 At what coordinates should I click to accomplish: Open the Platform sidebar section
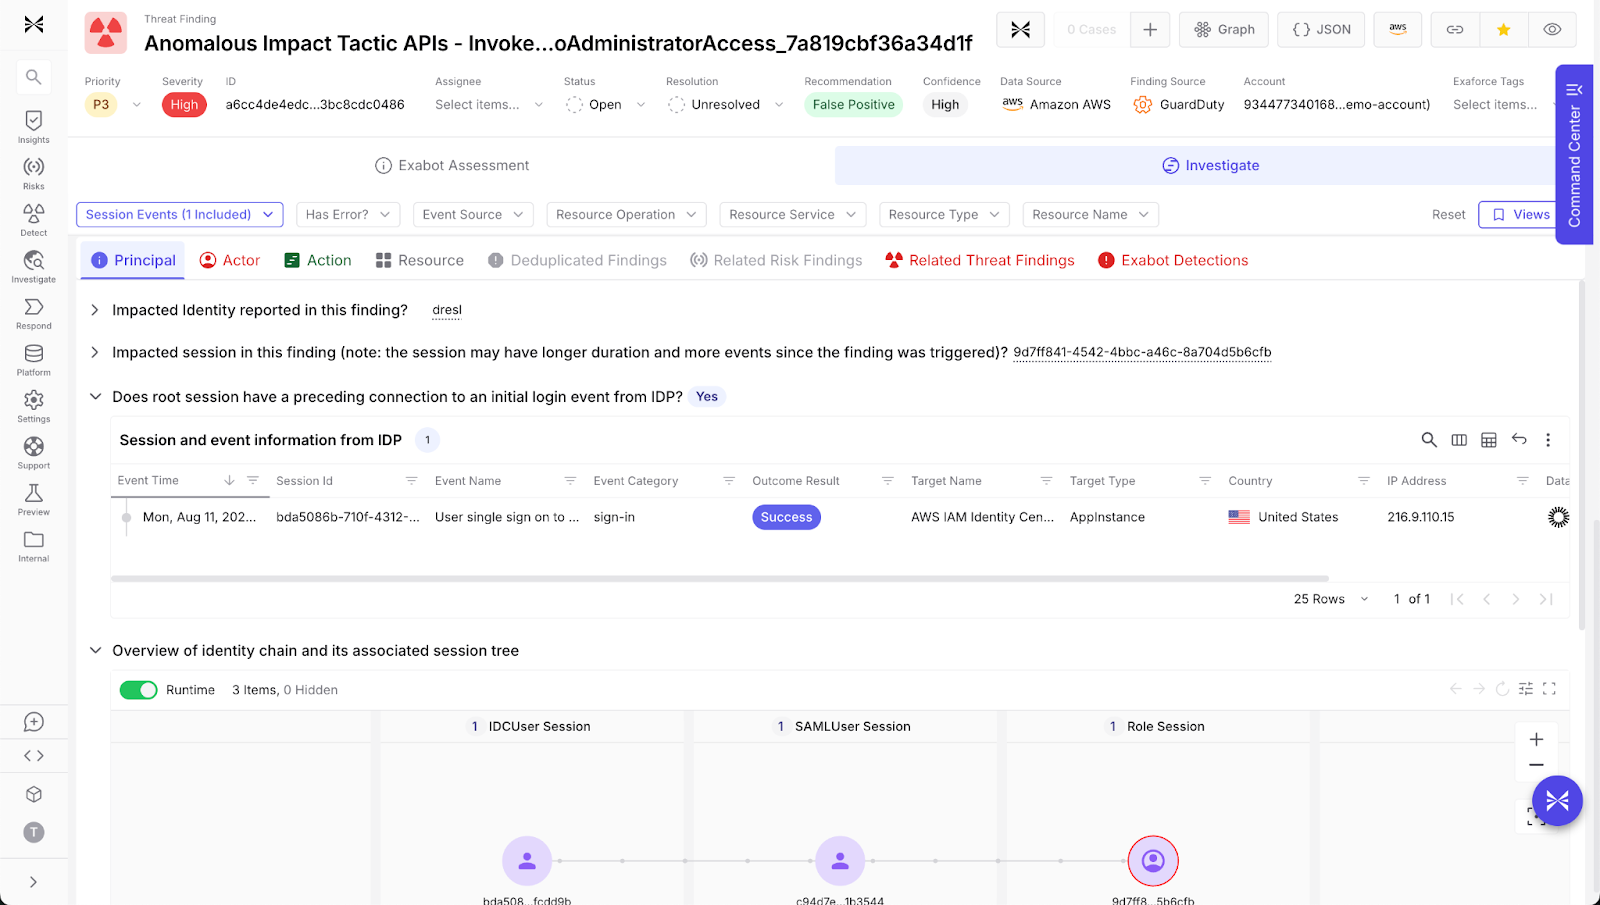click(x=33, y=359)
